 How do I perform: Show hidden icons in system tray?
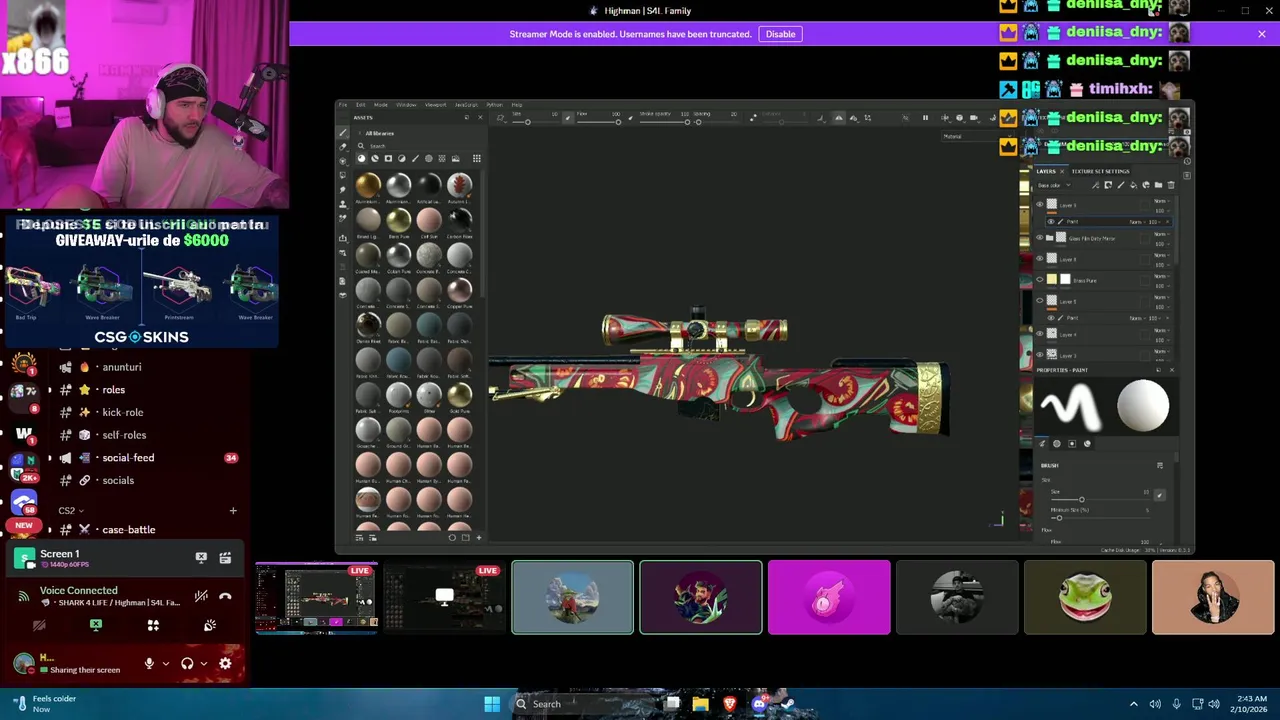[1133, 704]
